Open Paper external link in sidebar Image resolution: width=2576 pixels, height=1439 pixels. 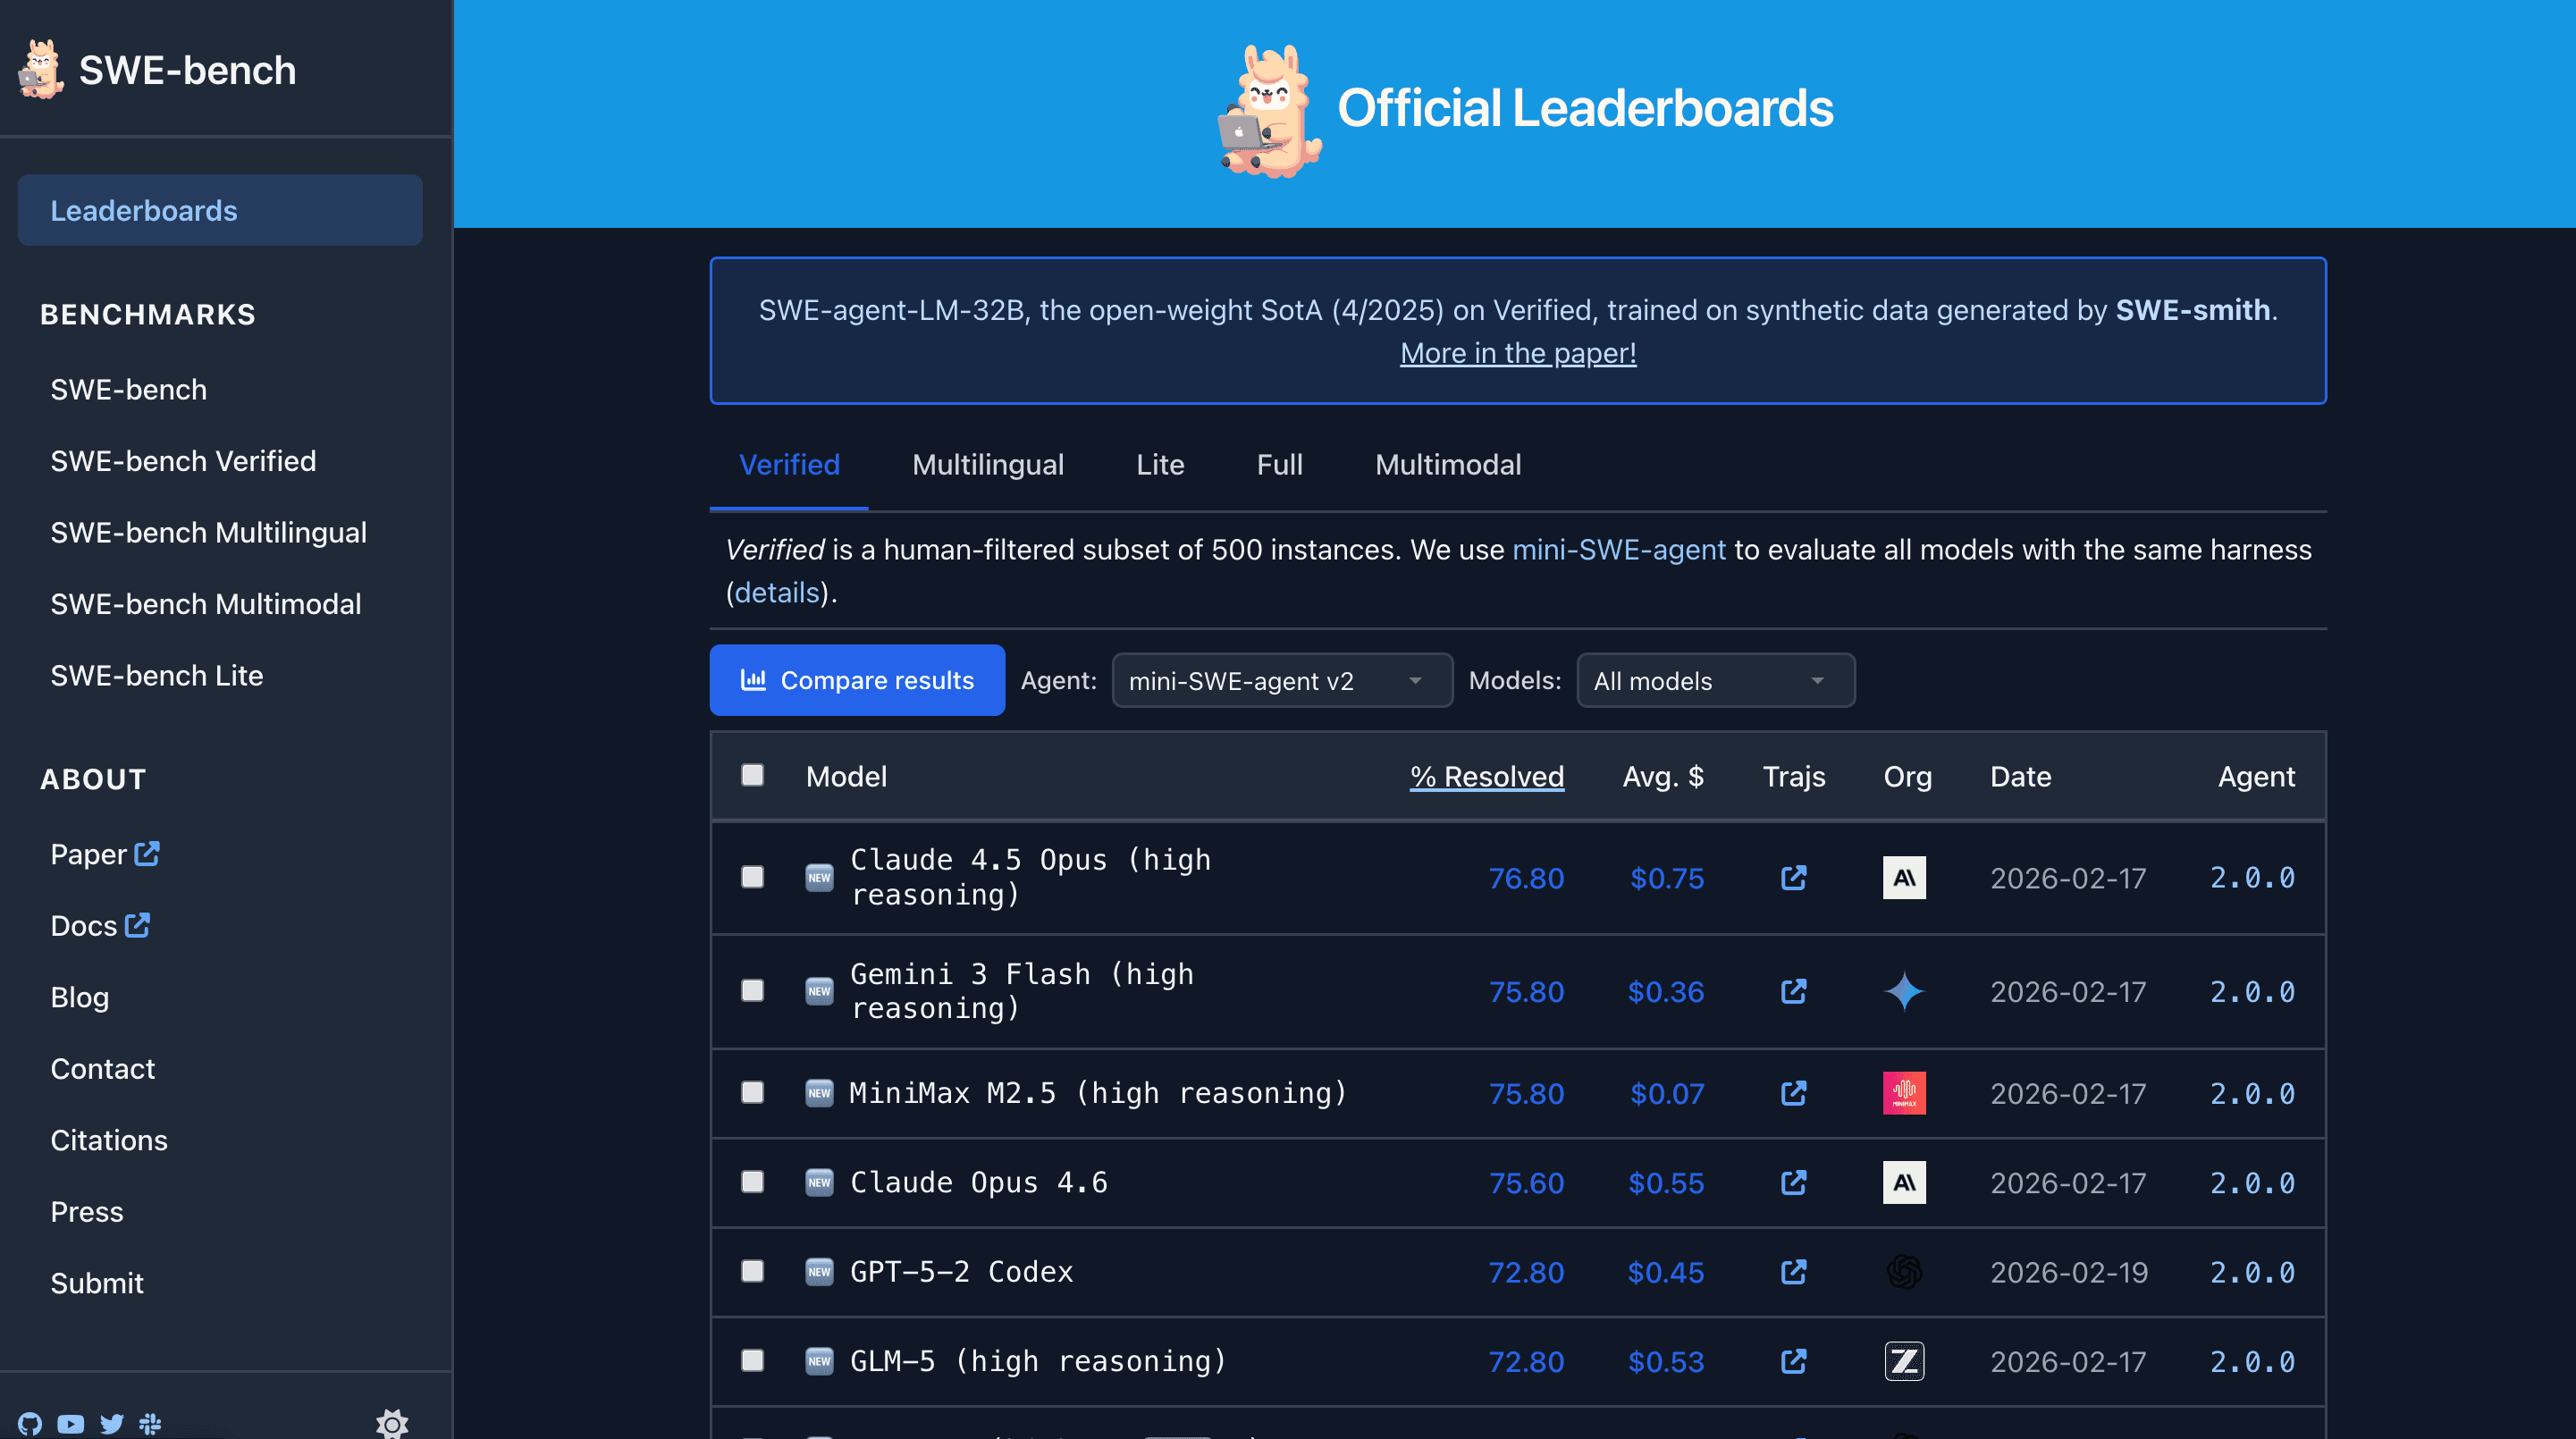point(105,854)
